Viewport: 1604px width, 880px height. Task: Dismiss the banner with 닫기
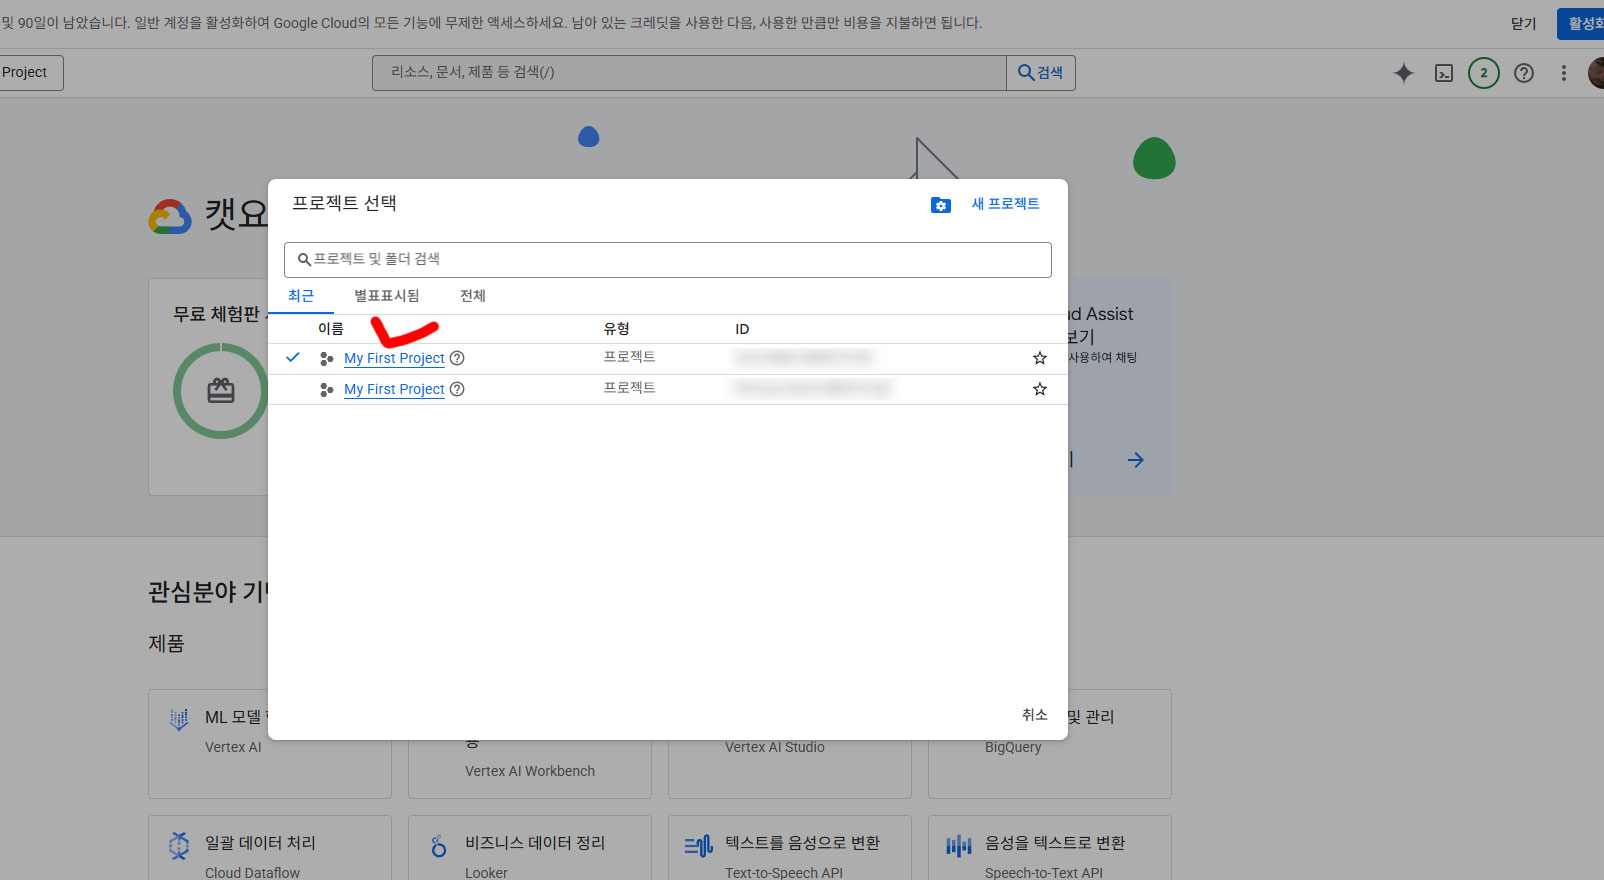[1524, 24]
